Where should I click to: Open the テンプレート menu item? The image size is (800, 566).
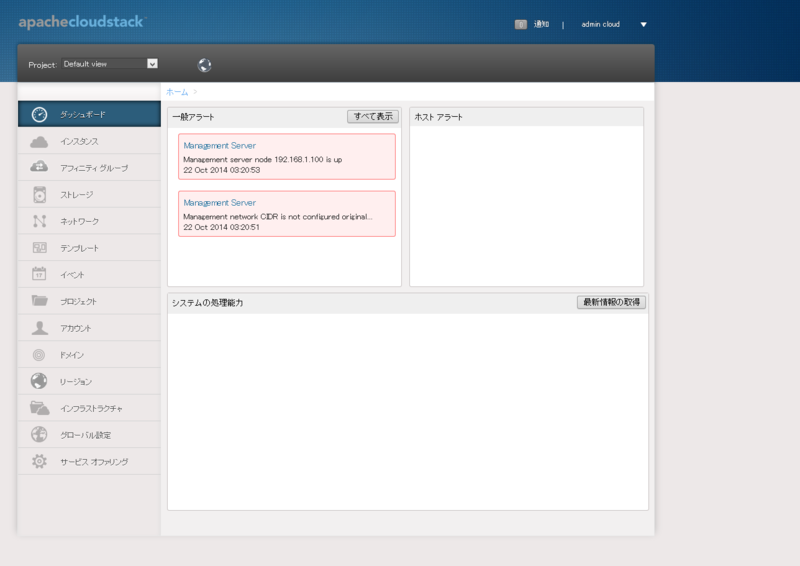pos(89,248)
